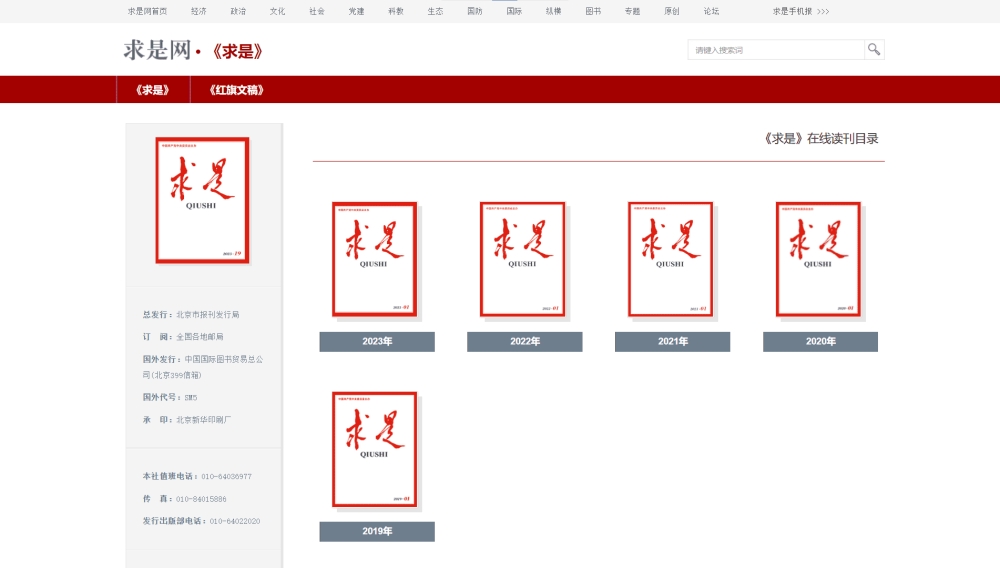Open the 求是网首页 top link
The width and height of the screenshot is (1000, 568).
click(x=147, y=11)
